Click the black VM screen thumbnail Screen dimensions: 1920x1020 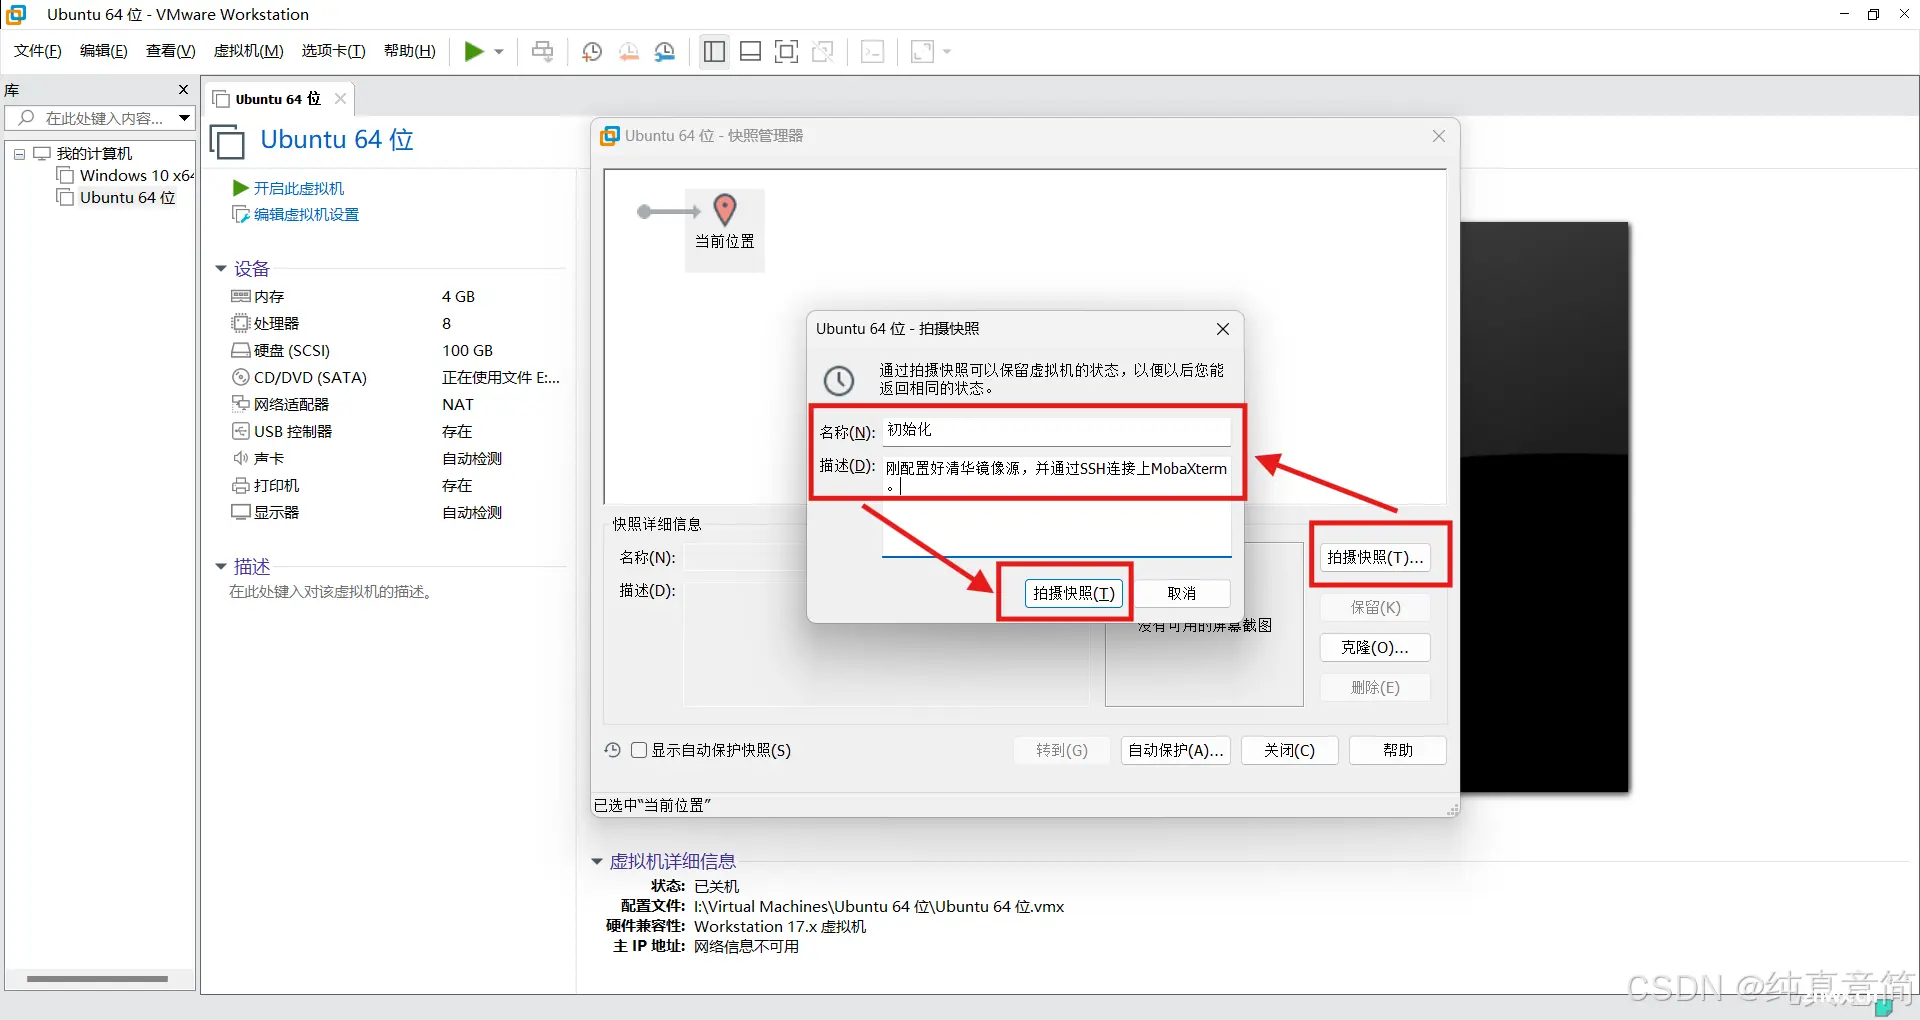click(1545, 507)
